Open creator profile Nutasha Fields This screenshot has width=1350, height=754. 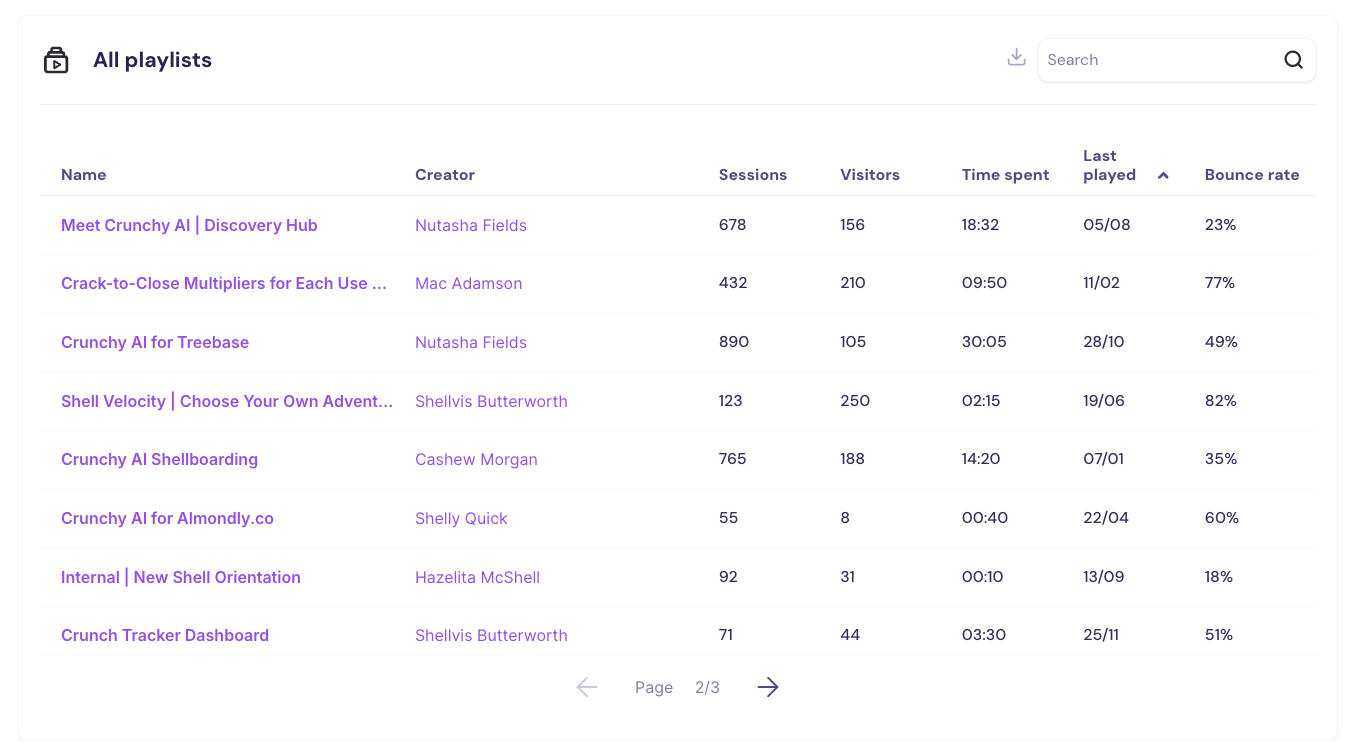[471, 225]
